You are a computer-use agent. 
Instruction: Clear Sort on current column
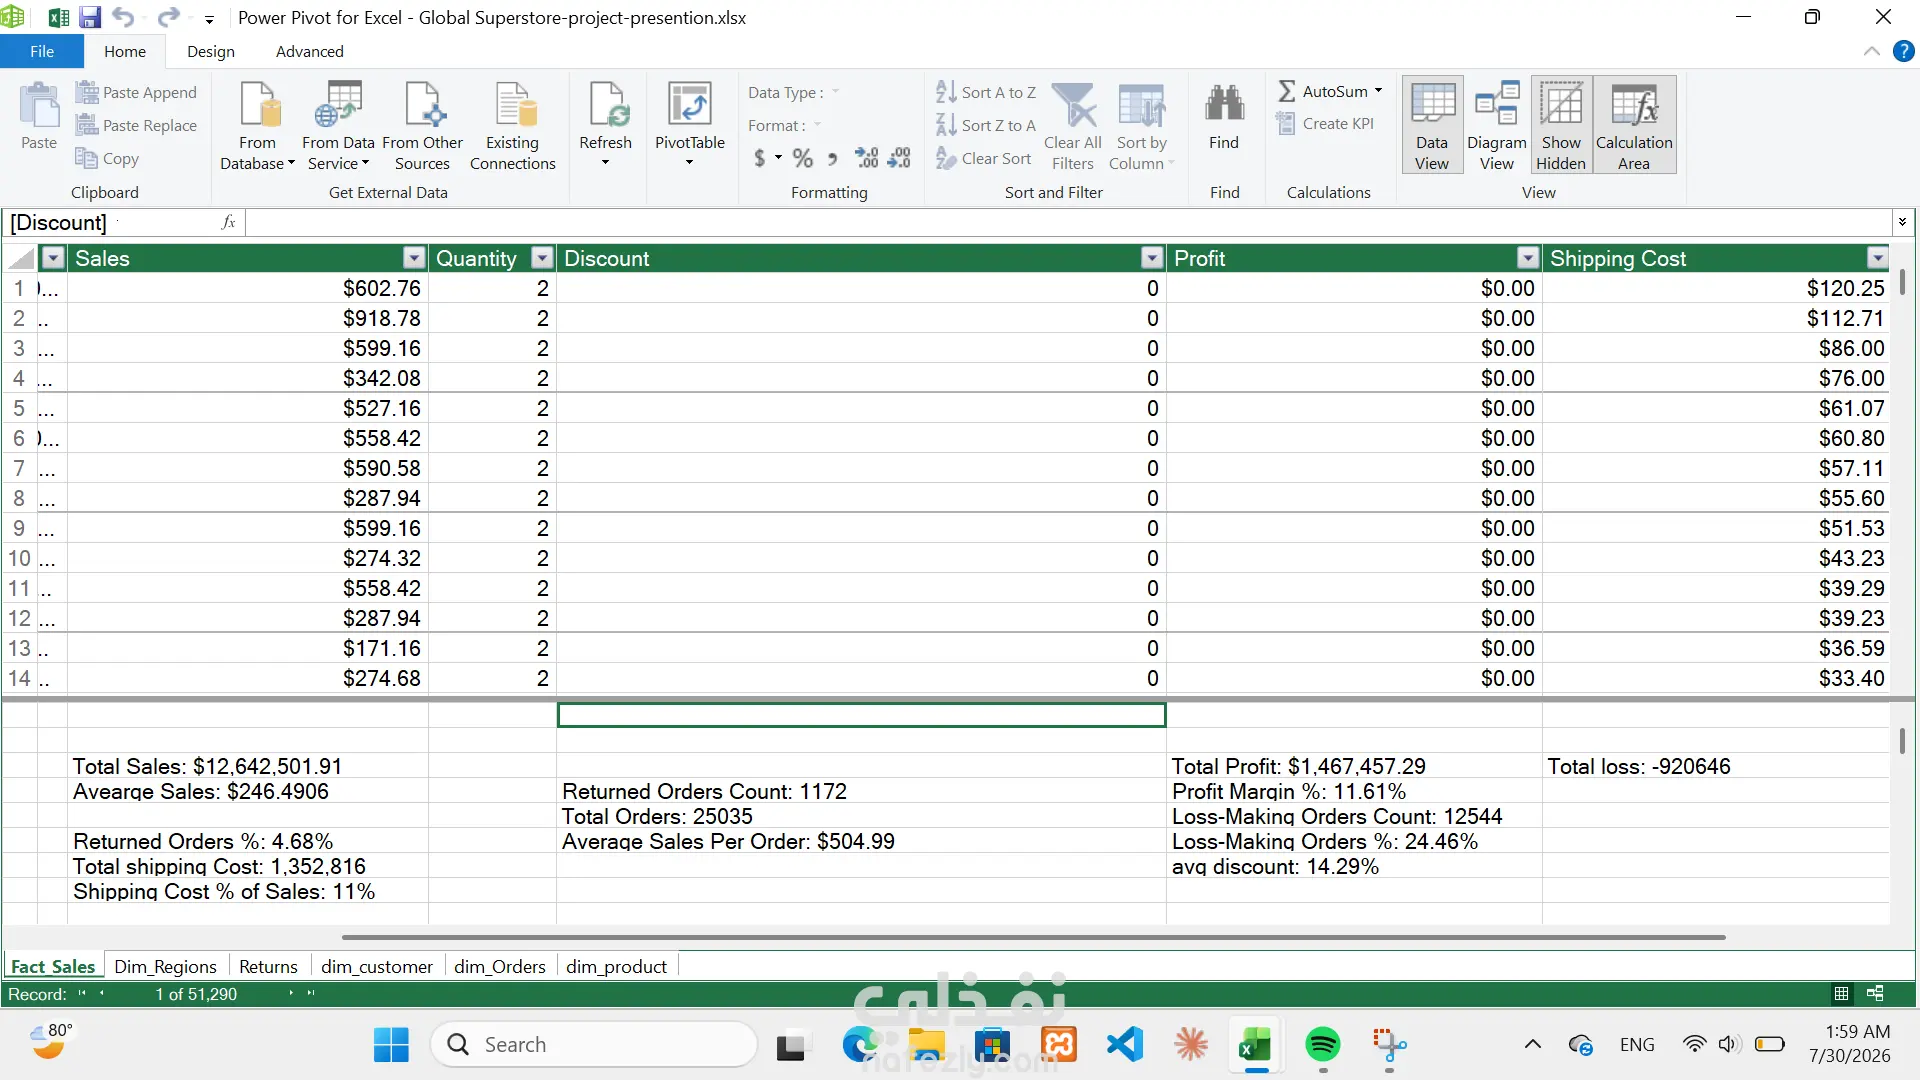click(x=983, y=158)
